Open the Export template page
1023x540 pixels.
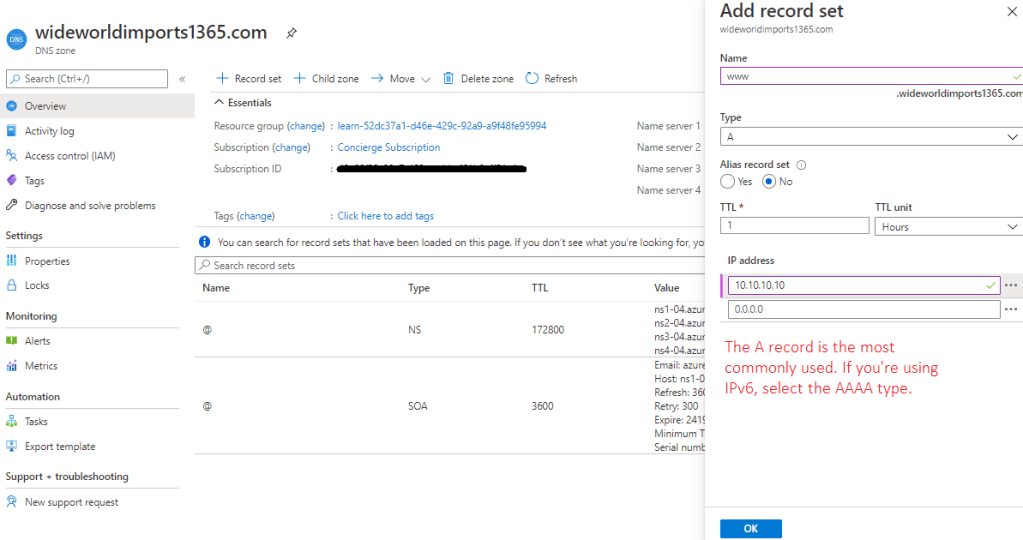[x=59, y=447]
